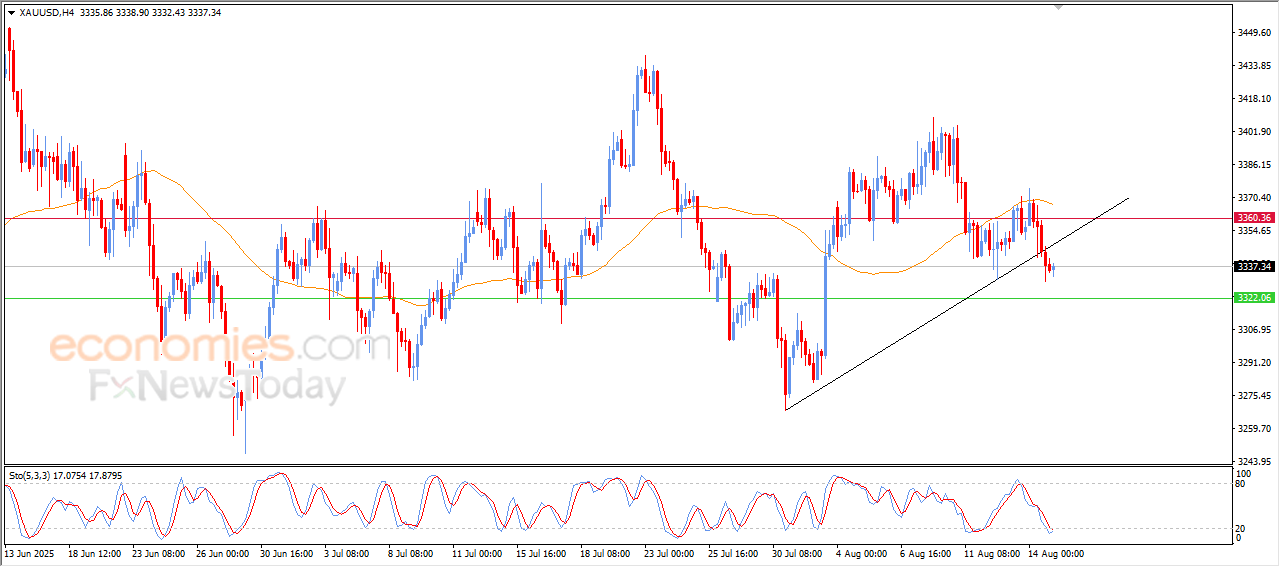Click the stochastic value 17.8795
Image resolution: width=1280 pixels, height=567 pixels.
point(107,475)
